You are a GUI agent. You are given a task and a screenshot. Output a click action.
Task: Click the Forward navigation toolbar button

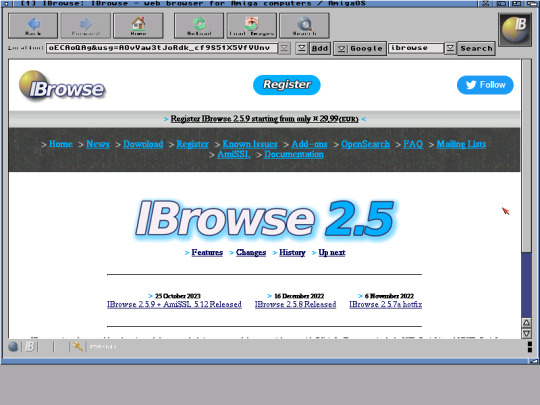[86, 26]
